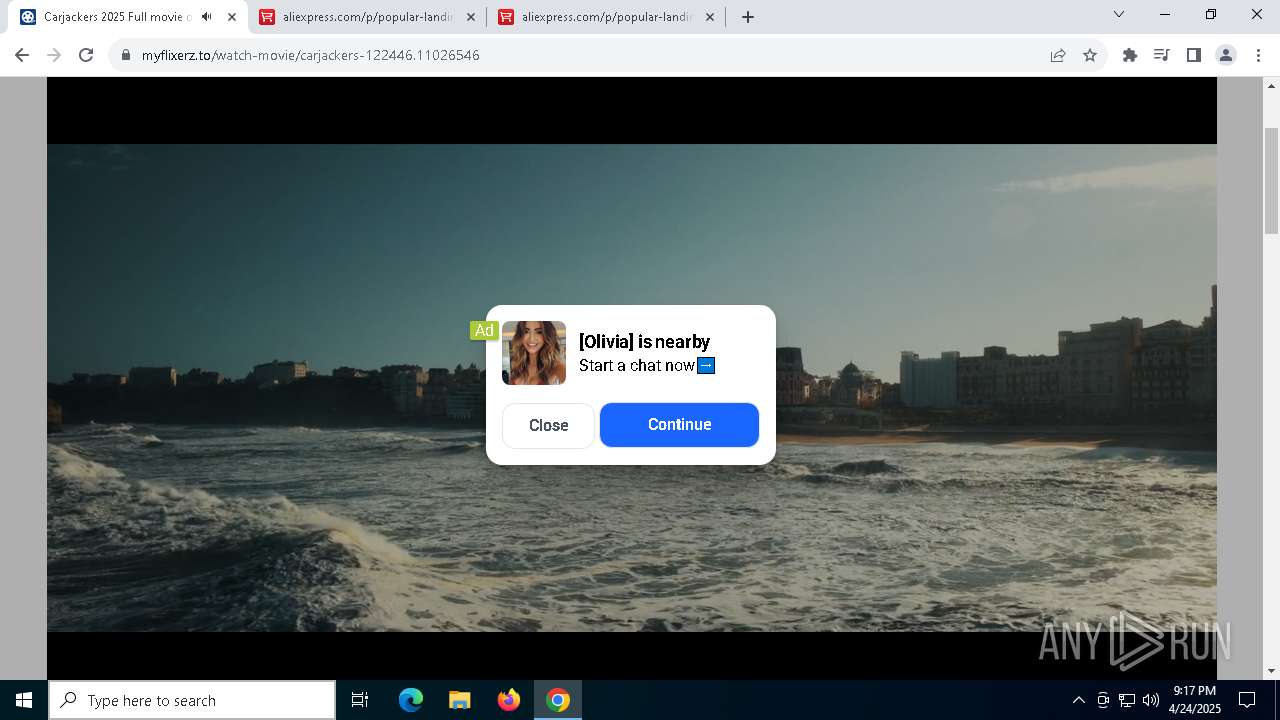The height and width of the screenshot is (720, 1280).
Task: Close the second aliexpress tab
Action: [710, 17]
